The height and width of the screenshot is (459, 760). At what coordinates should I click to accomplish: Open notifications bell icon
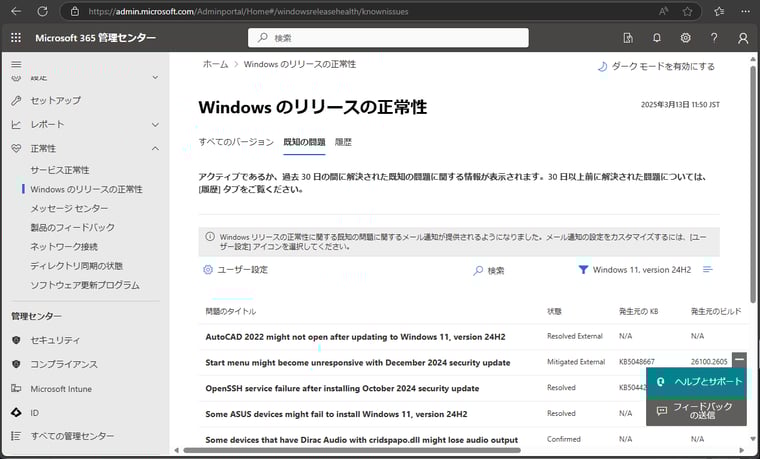click(657, 38)
